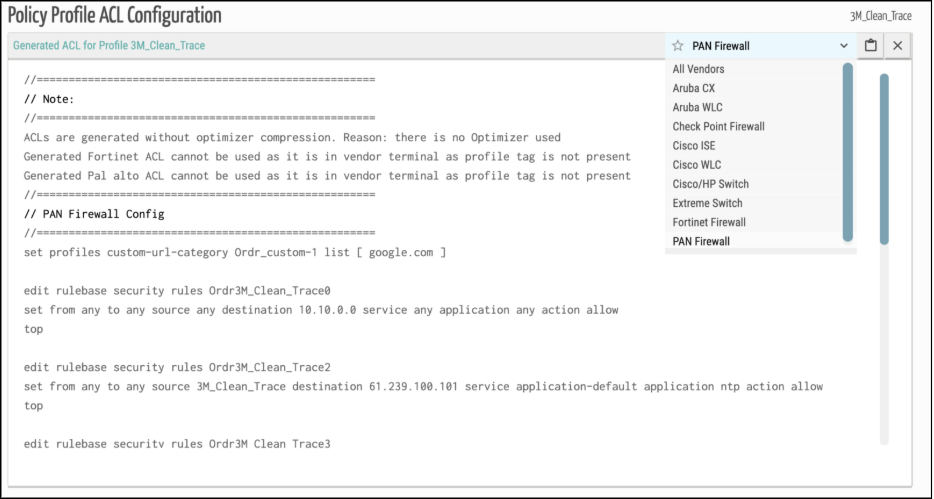The height and width of the screenshot is (499, 934).
Task: Select the Fortinet Firewall option
Action: [709, 222]
